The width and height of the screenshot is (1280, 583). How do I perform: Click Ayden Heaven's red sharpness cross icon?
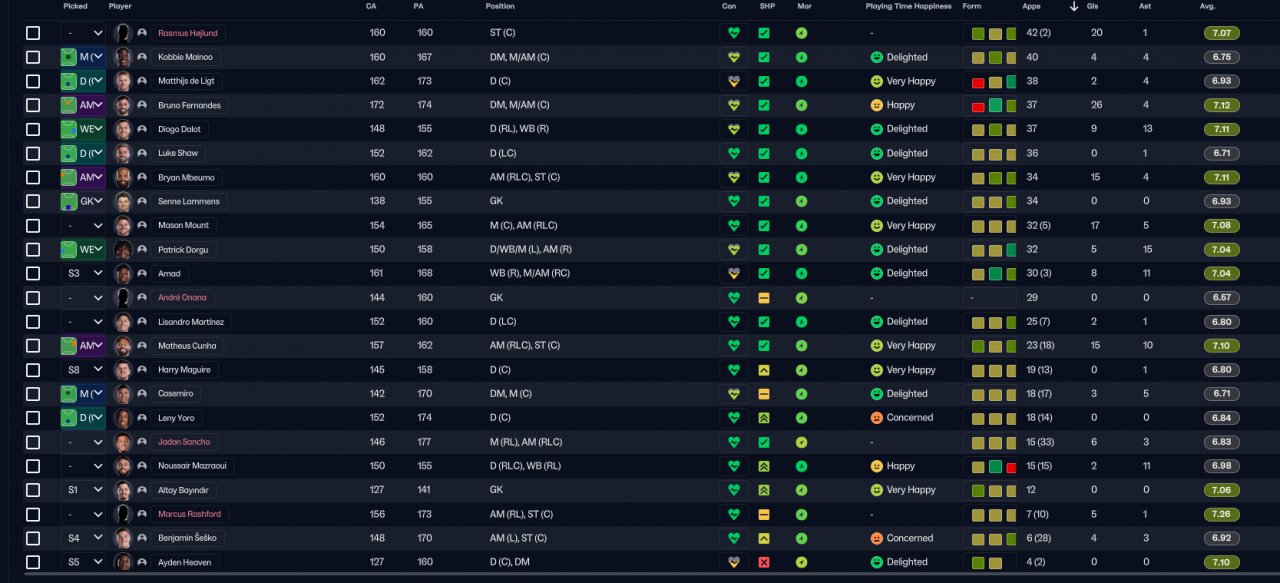point(764,562)
